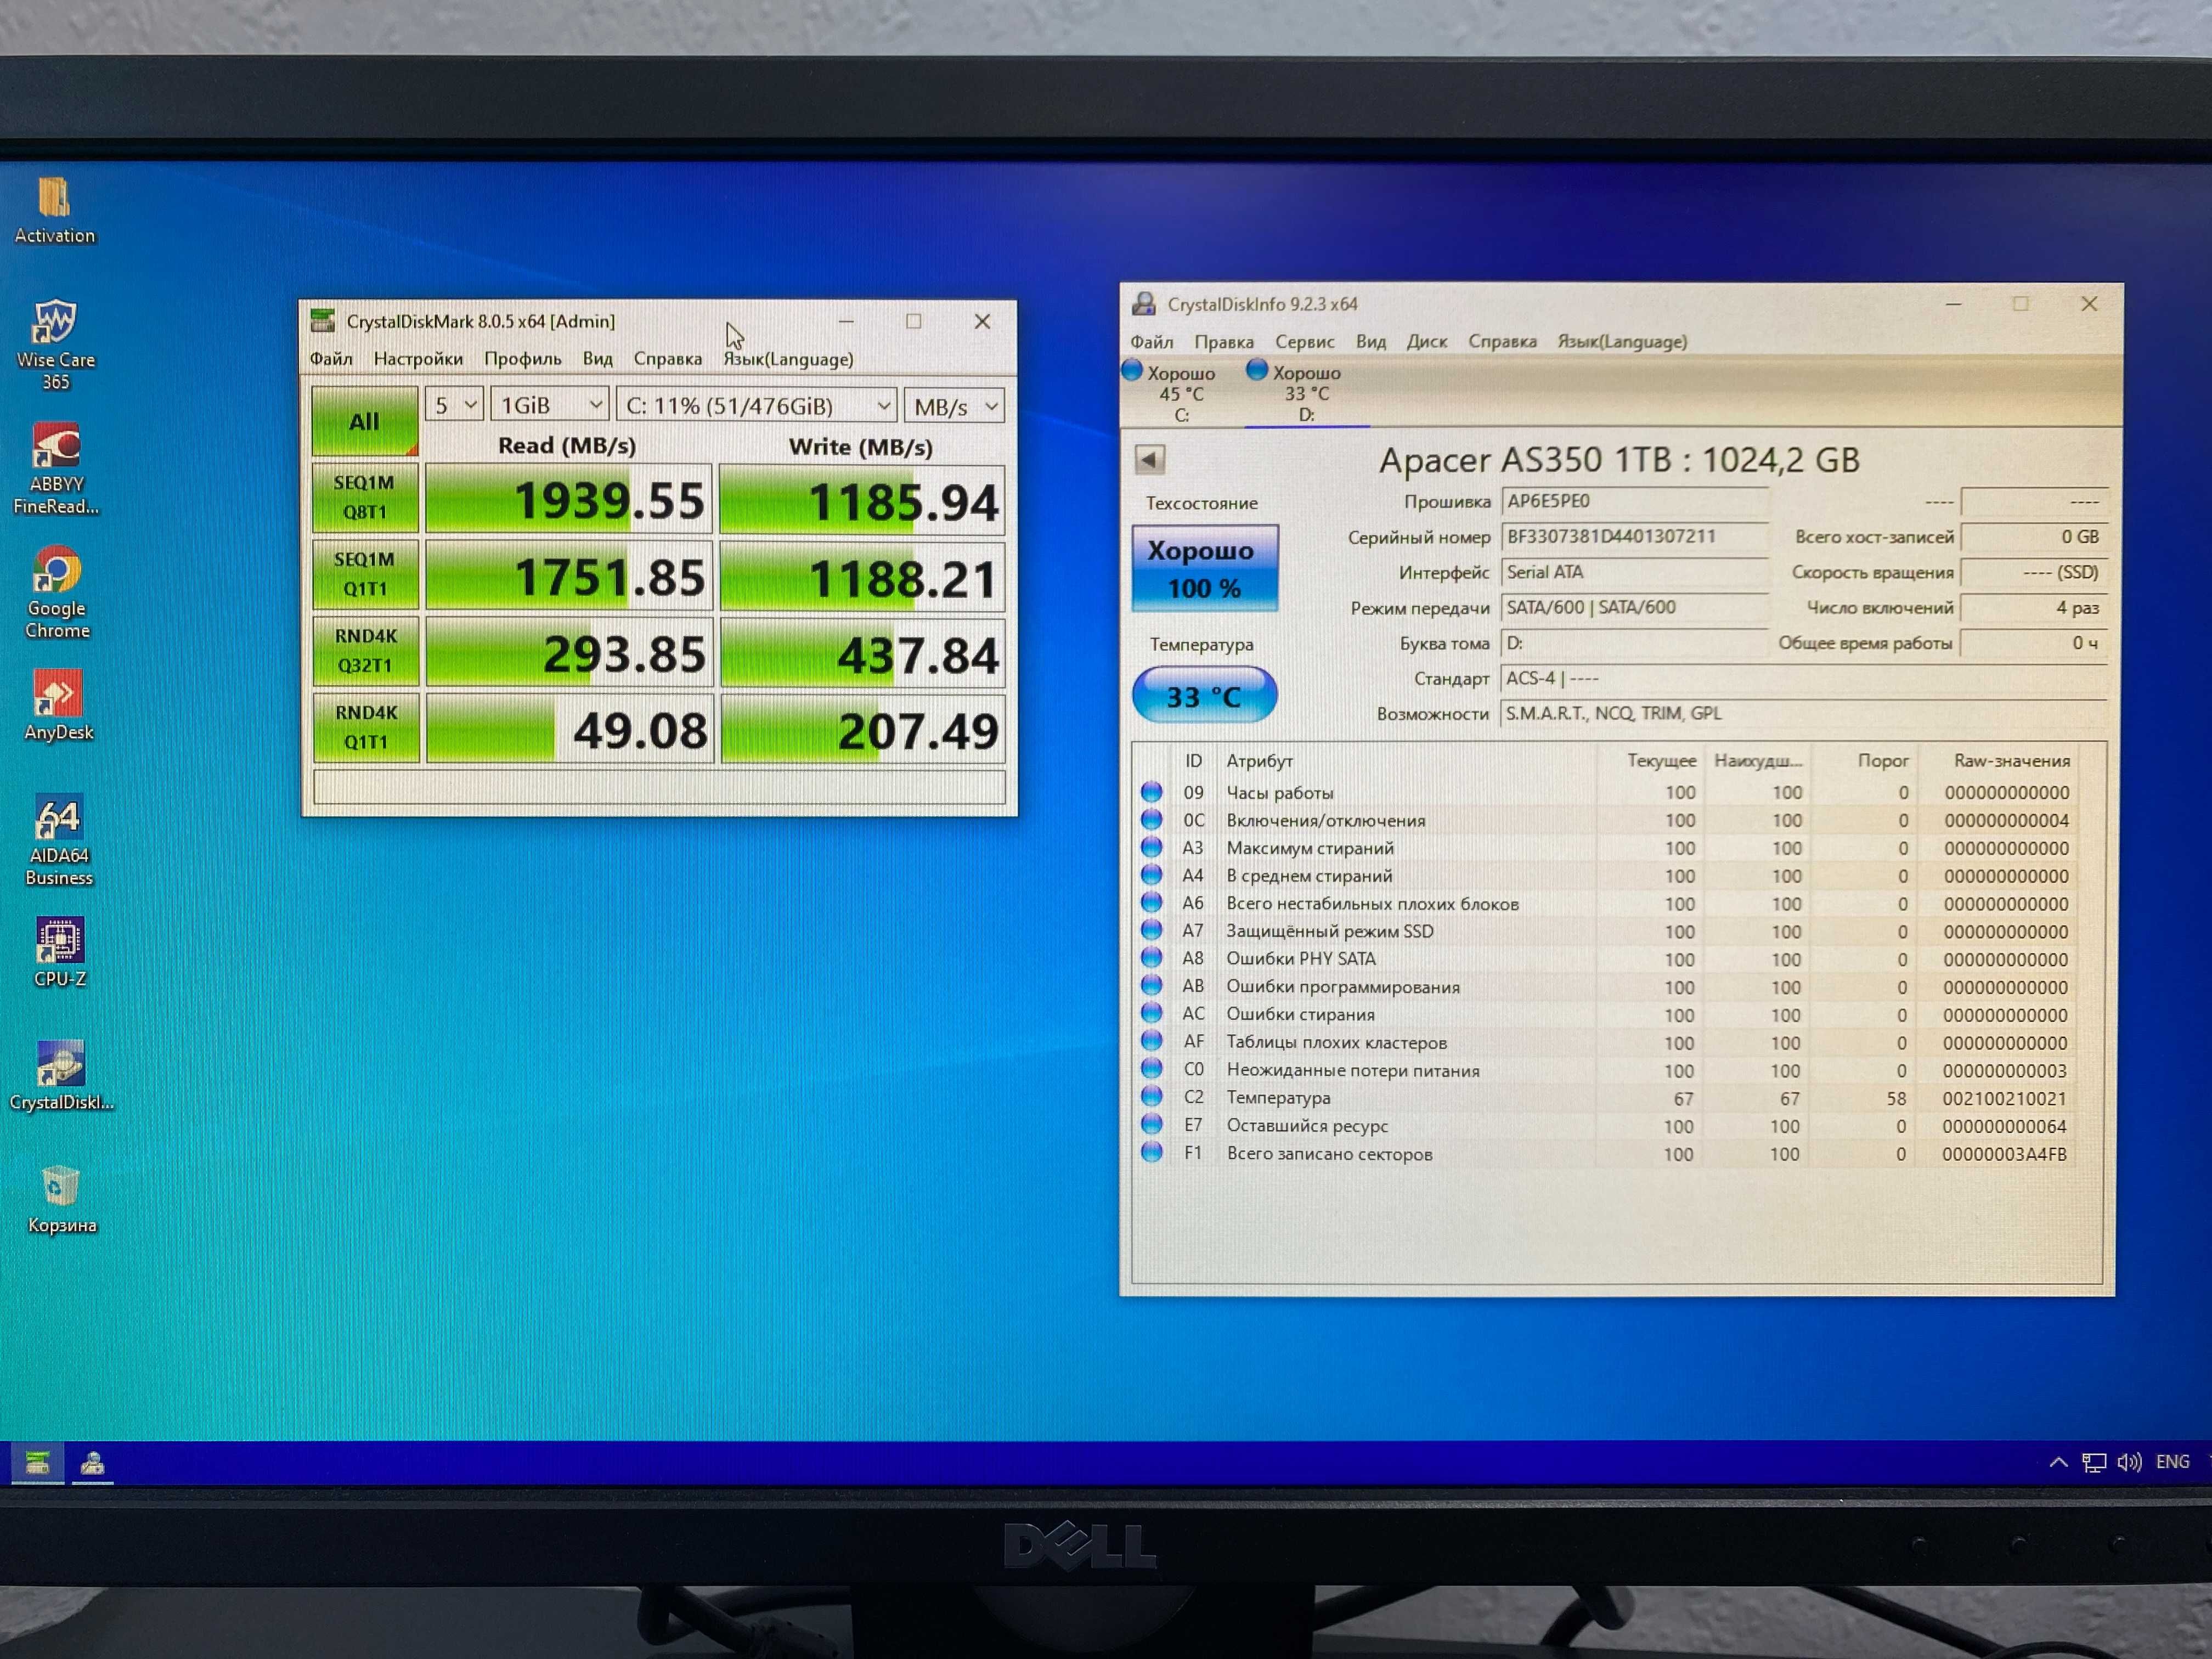The width and height of the screenshot is (2212, 1659).
Task: Show hidden tray icons with the chevron
Action: (2058, 1462)
